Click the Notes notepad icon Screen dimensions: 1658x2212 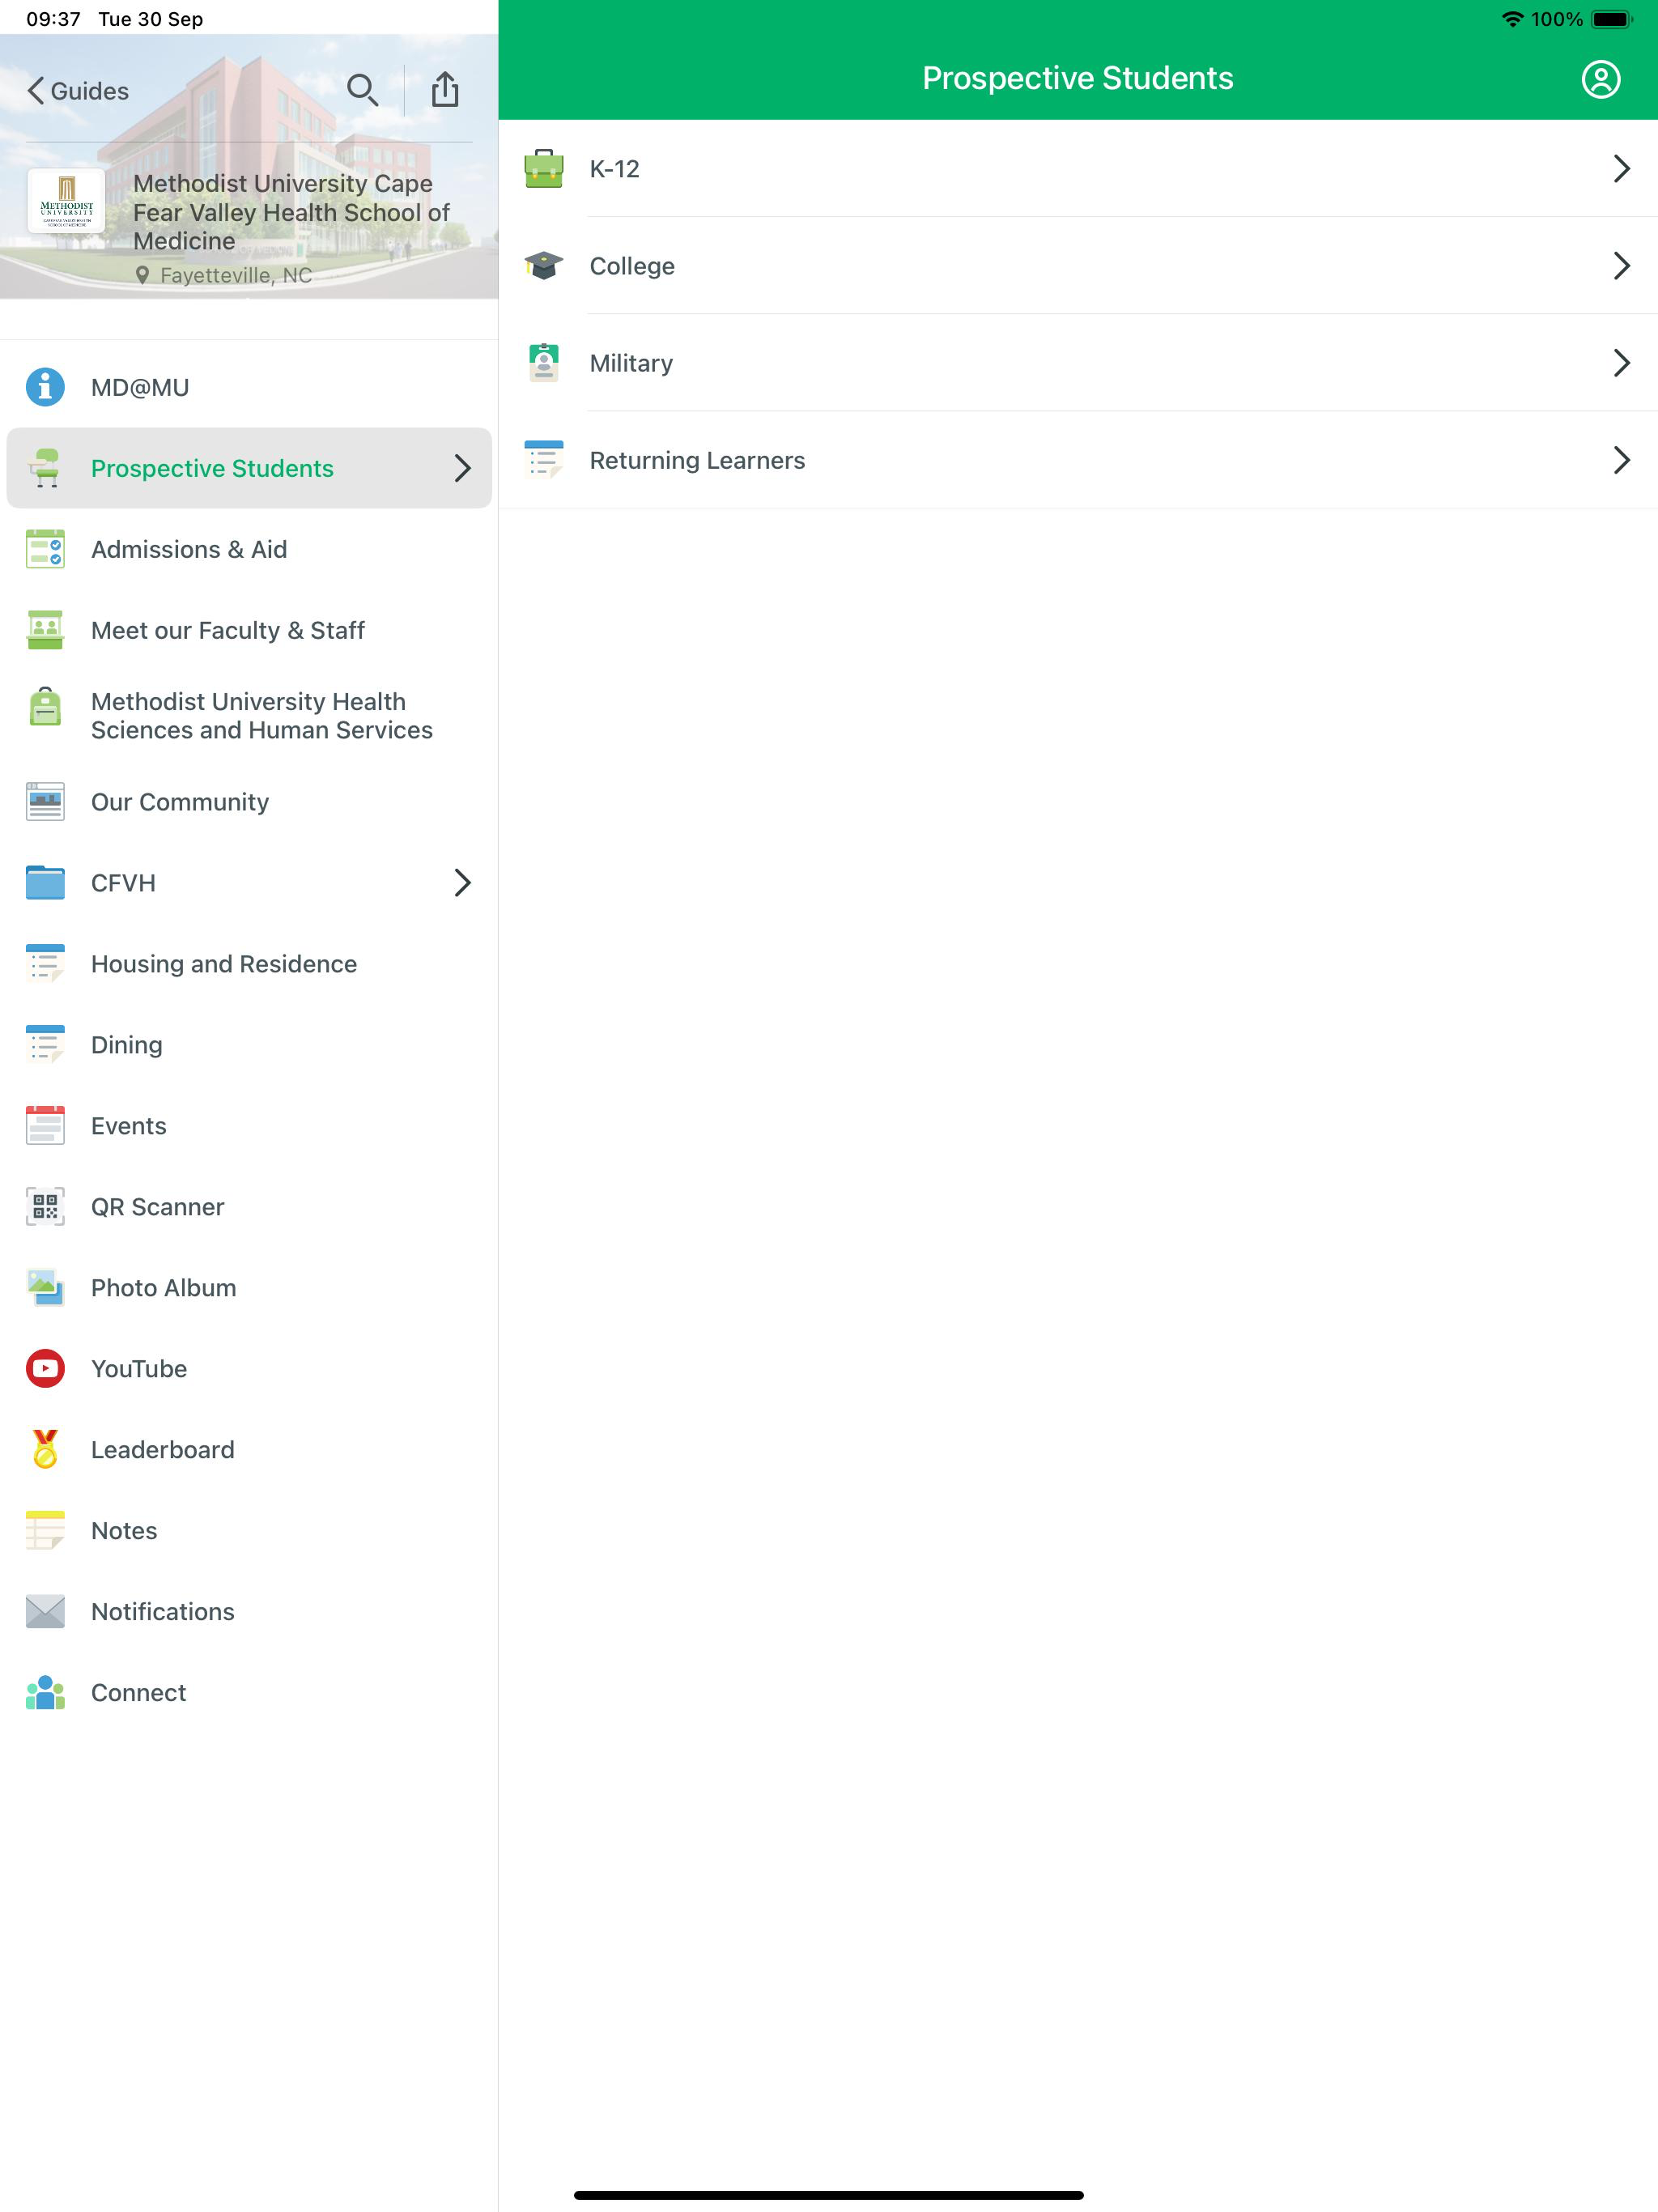click(x=45, y=1531)
